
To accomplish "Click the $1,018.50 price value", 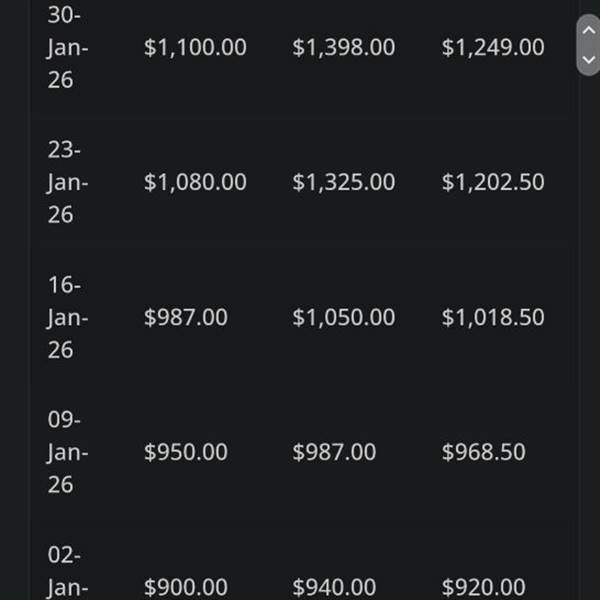I will [493, 317].
